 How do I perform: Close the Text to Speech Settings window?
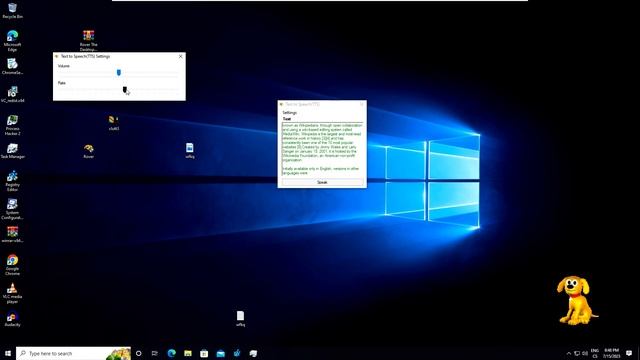point(180,56)
